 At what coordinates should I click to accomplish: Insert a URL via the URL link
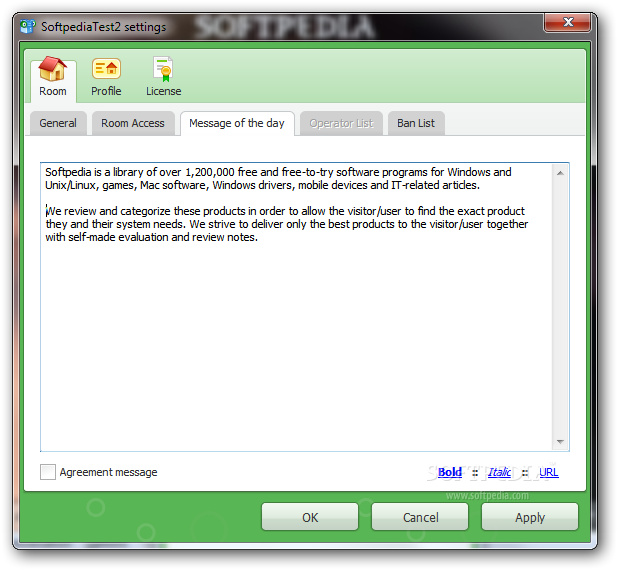point(549,472)
